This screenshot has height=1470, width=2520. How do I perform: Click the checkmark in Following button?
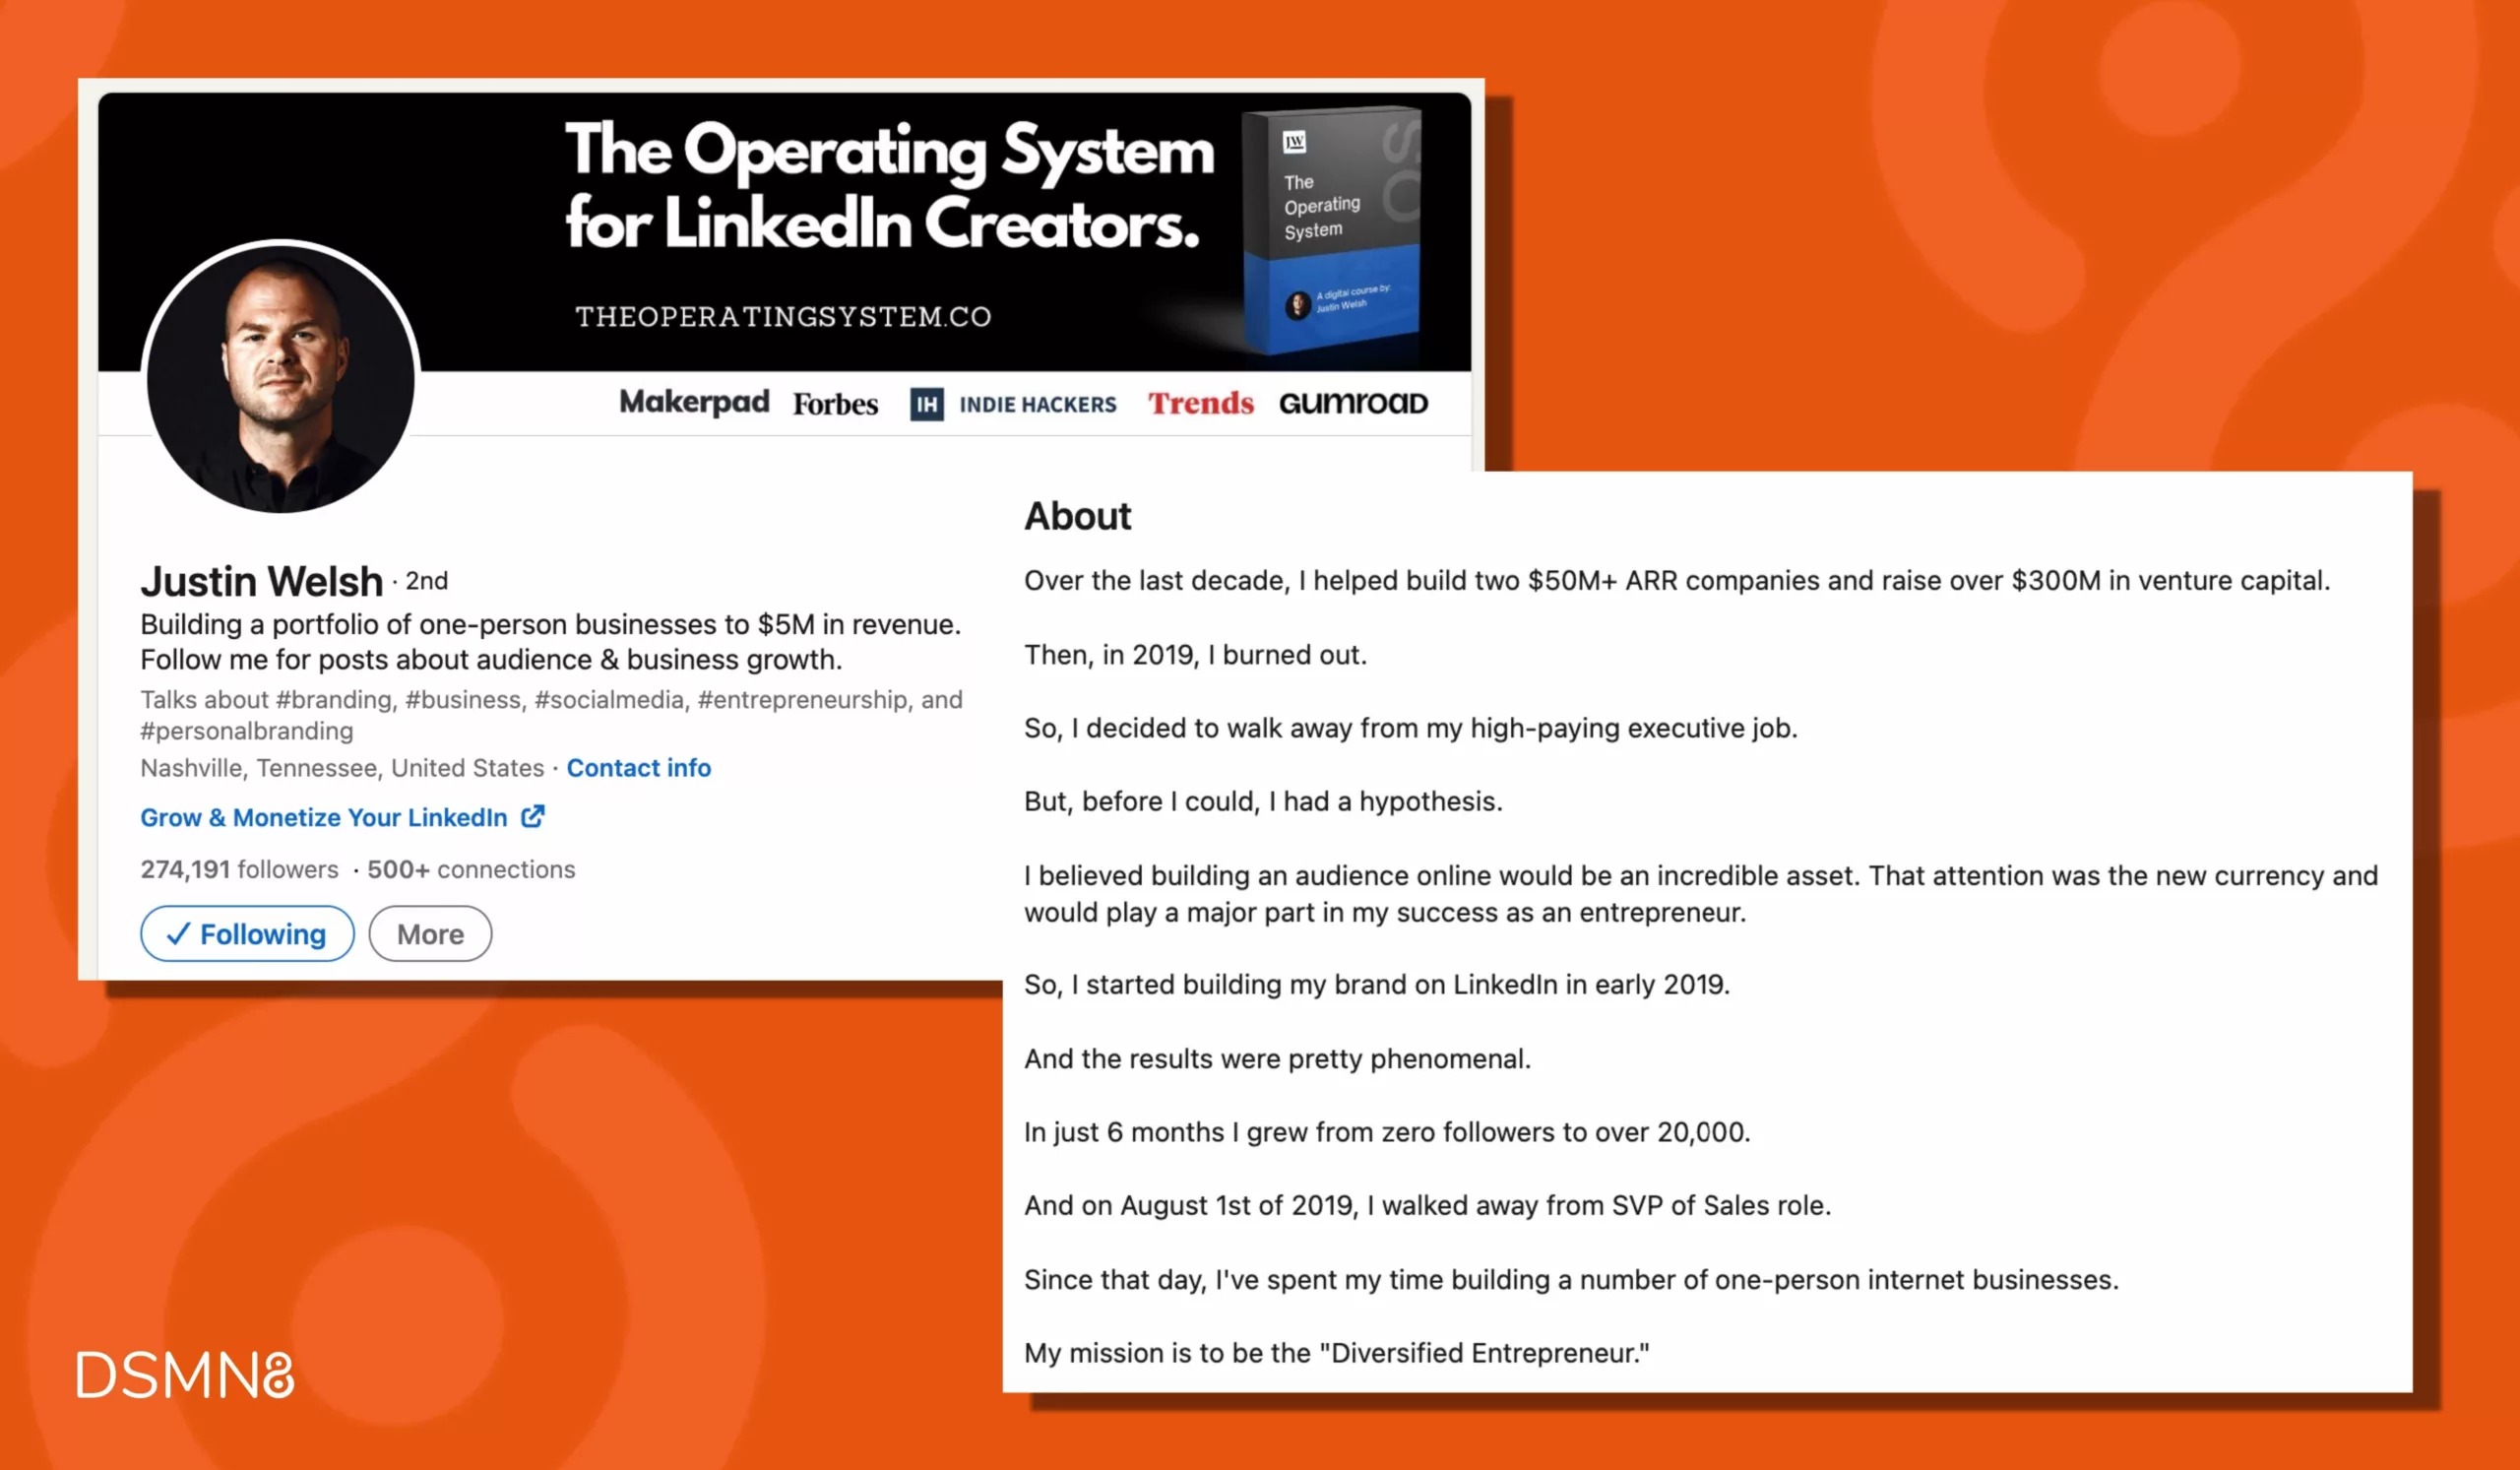[180, 932]
